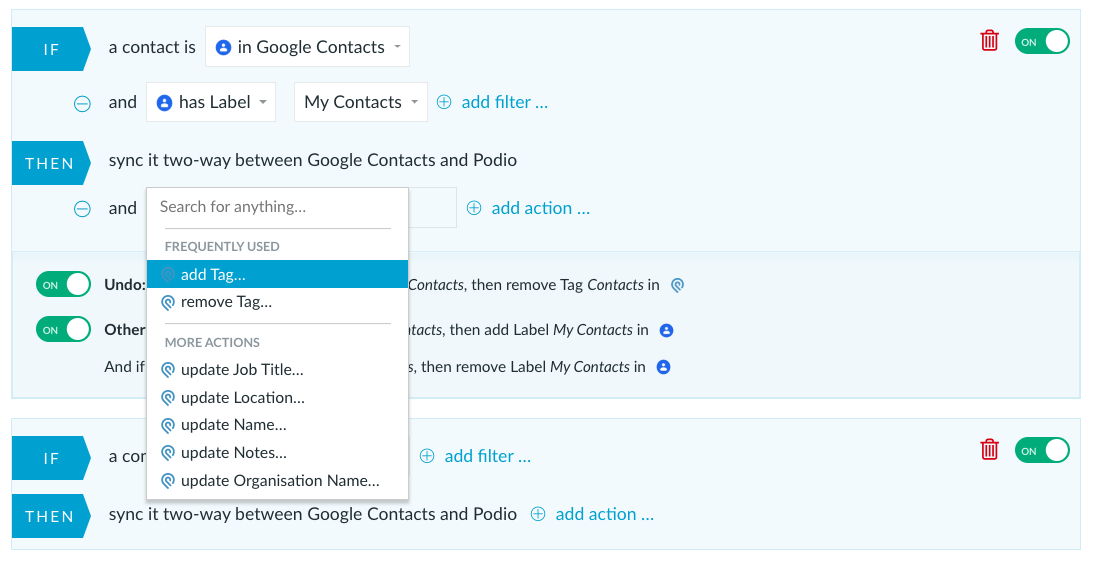Click 'add filter ...' link in second rule
The width and height of the screenshot is (1097, 562).
click(x=488, y=456)
